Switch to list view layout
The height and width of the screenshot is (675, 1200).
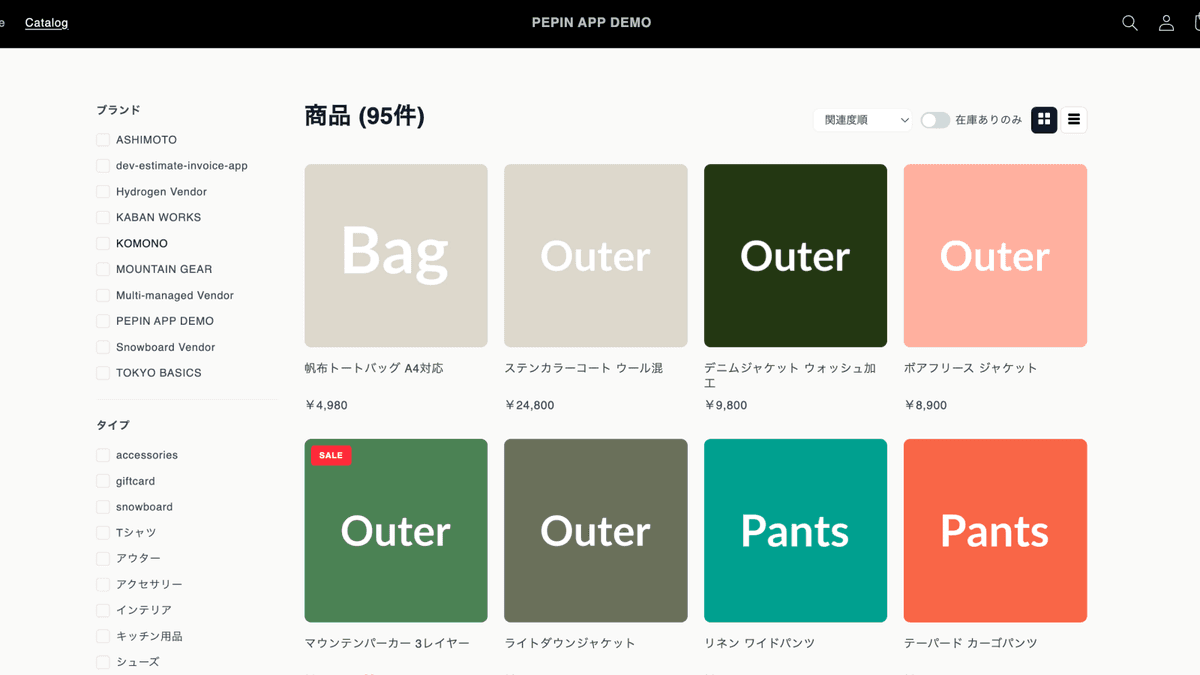tap(1073, 119)
